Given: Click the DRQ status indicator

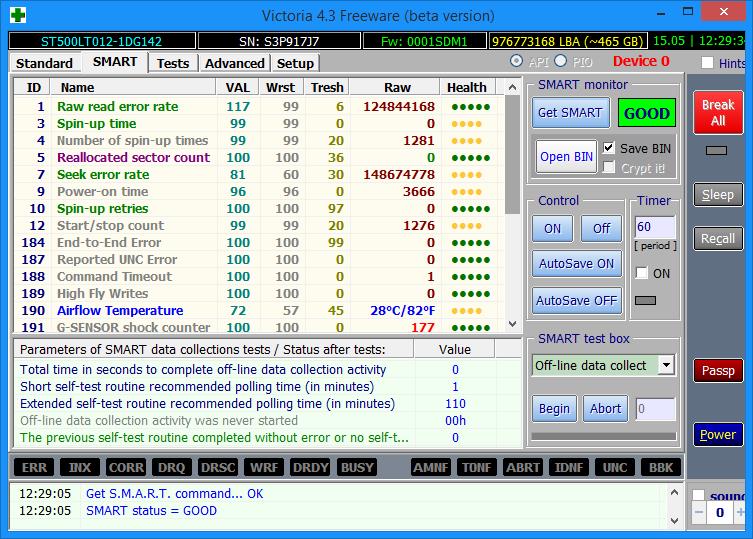Looking at the screenshot, I should (171, 467).
